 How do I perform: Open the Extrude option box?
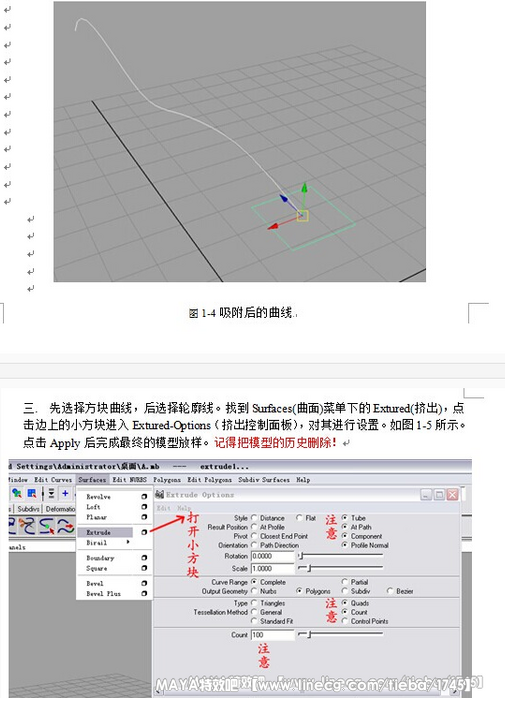144,532
